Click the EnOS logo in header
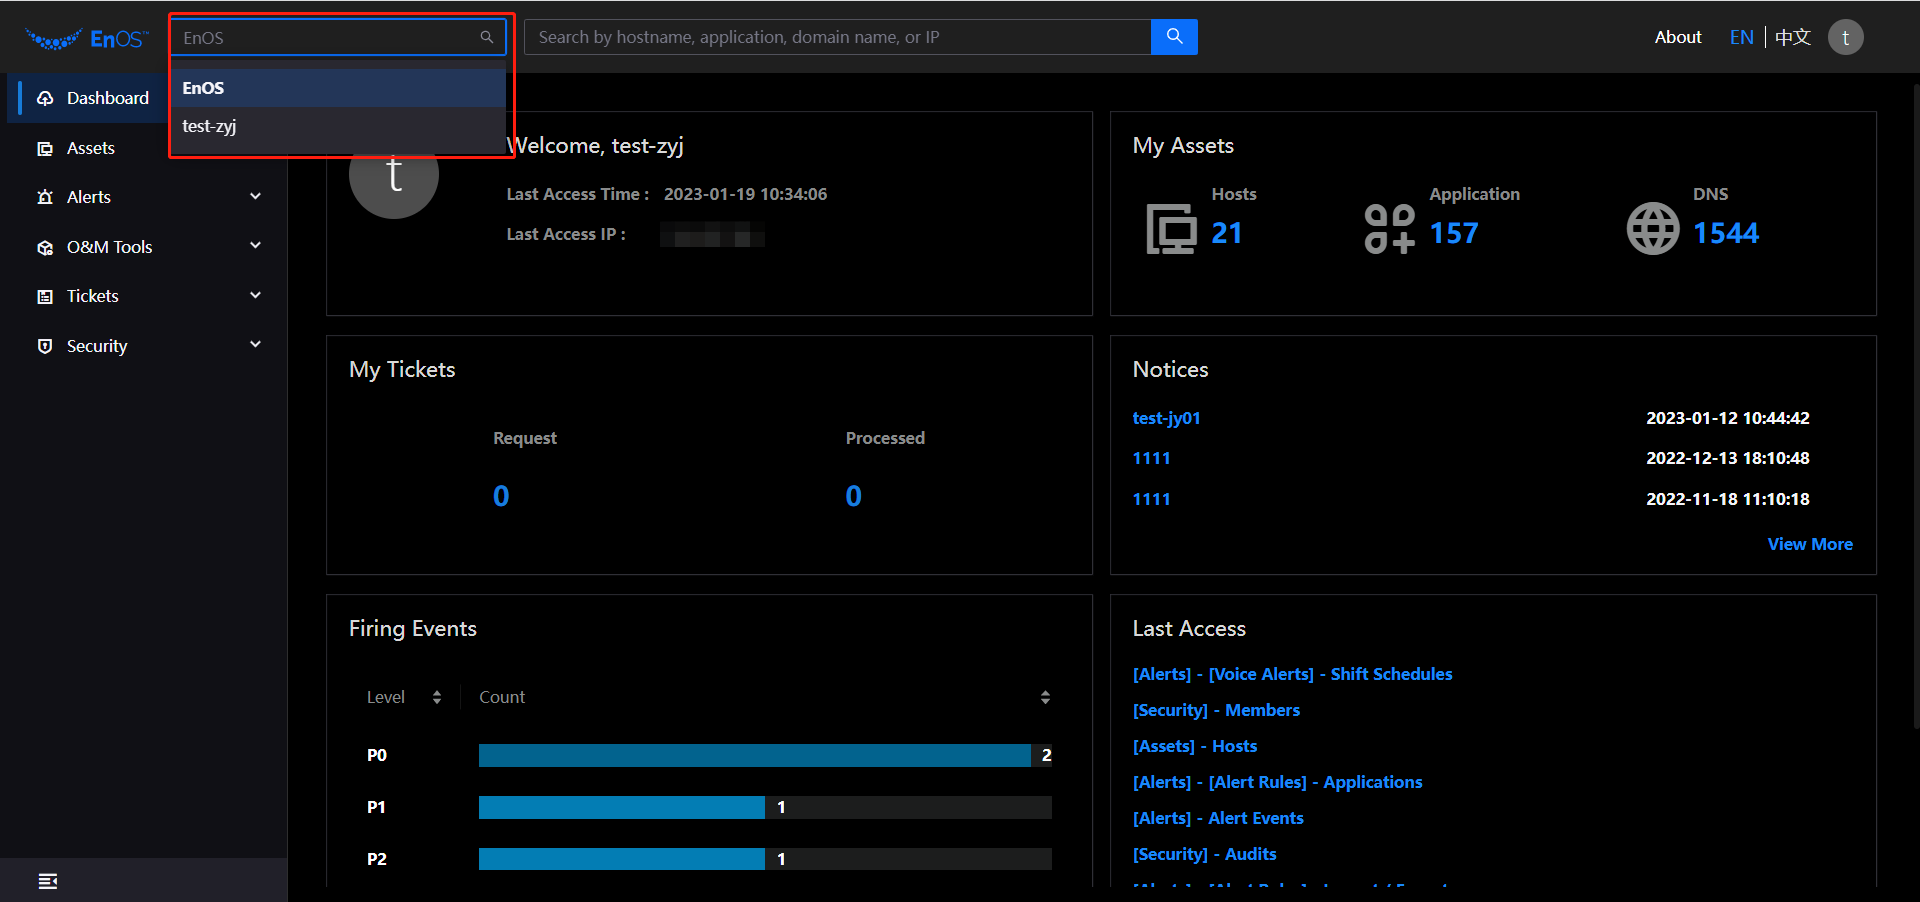The image size is (1920, 902). coord(87,38)
